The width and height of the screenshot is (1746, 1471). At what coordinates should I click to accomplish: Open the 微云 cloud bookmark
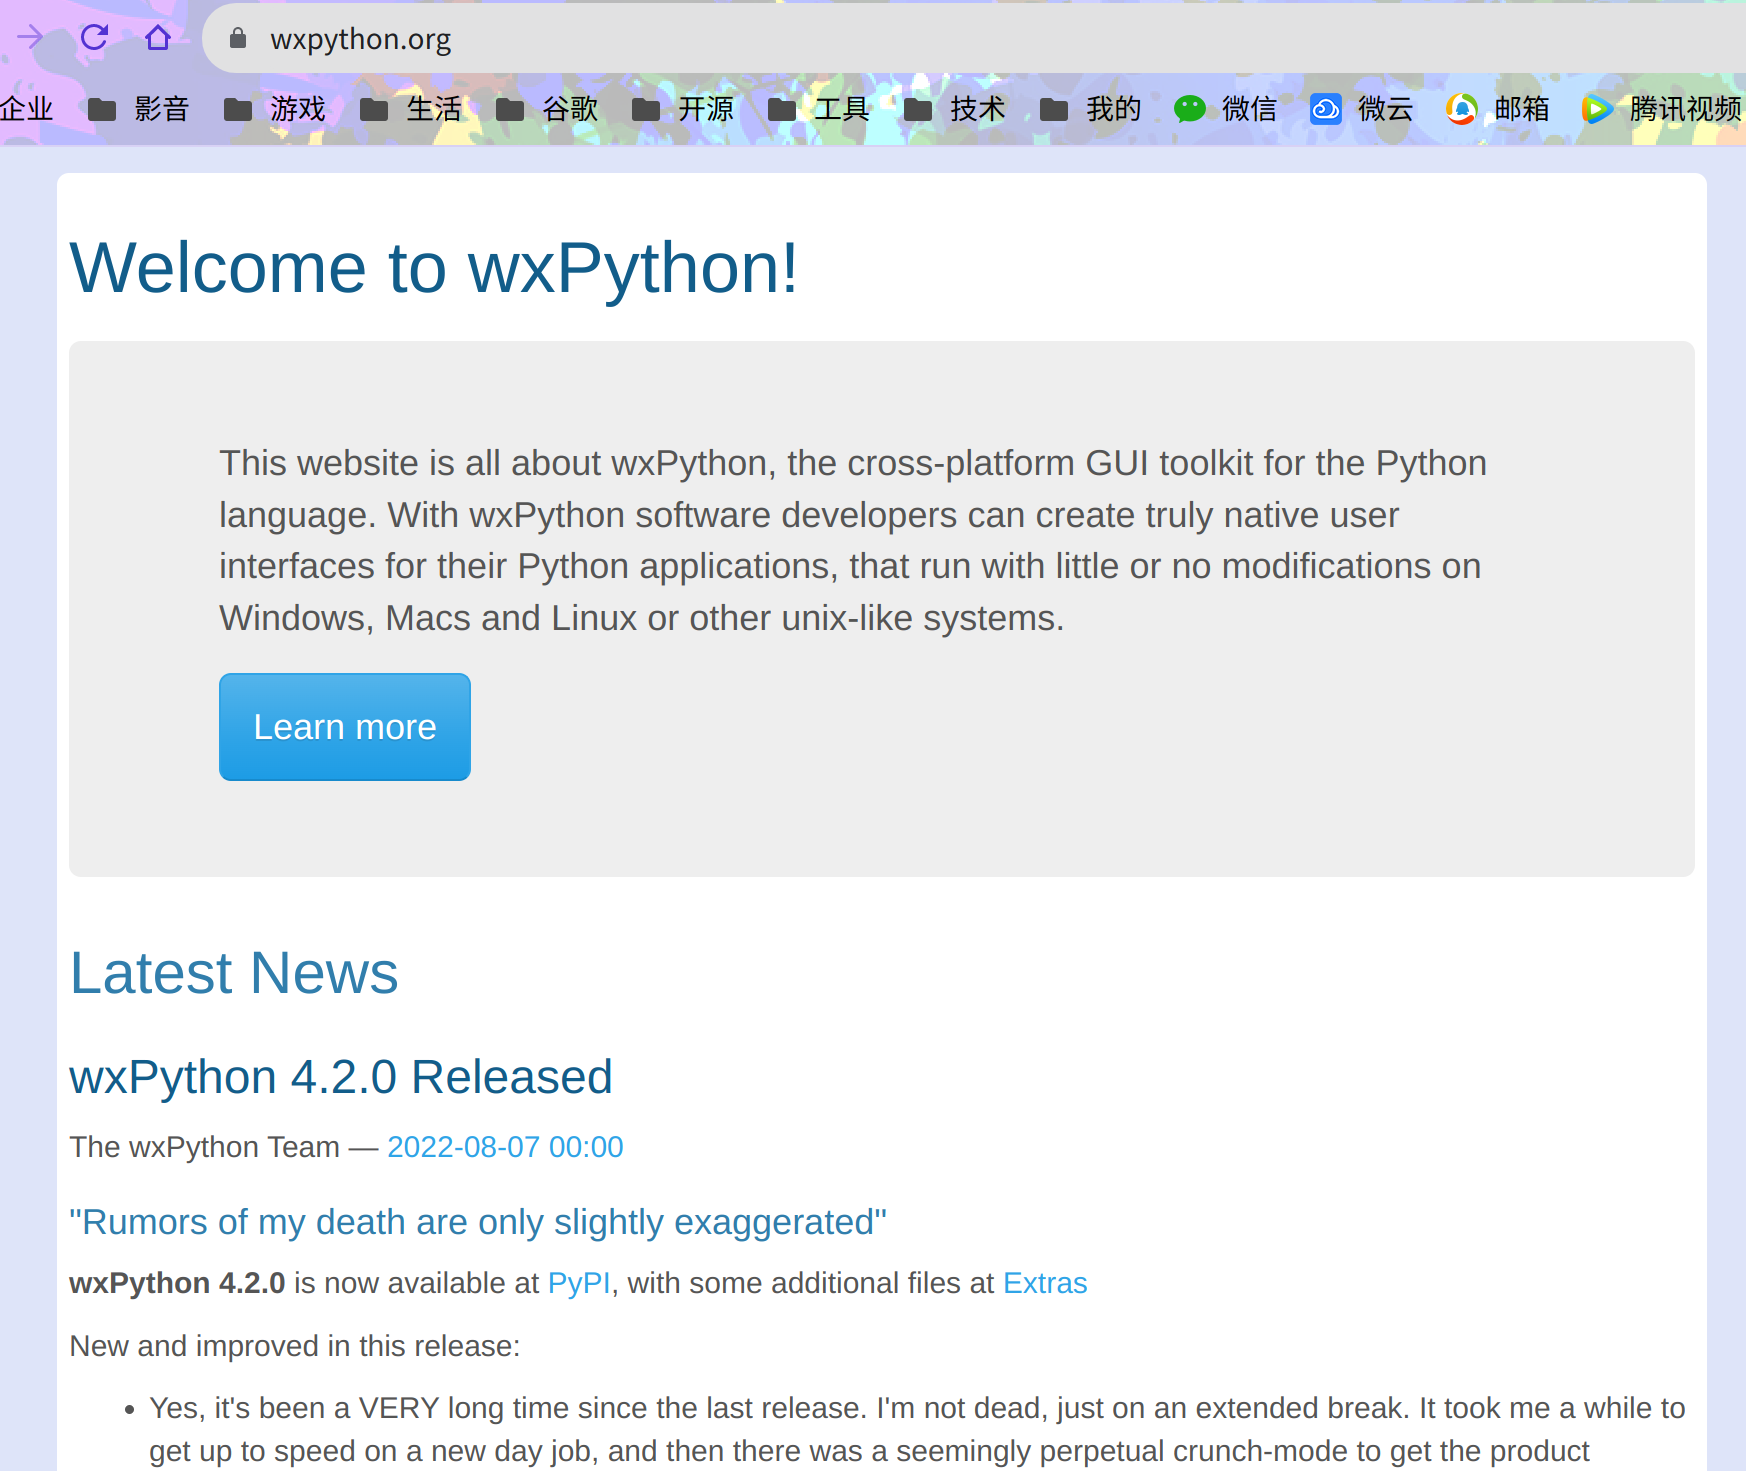point(1363,109)
